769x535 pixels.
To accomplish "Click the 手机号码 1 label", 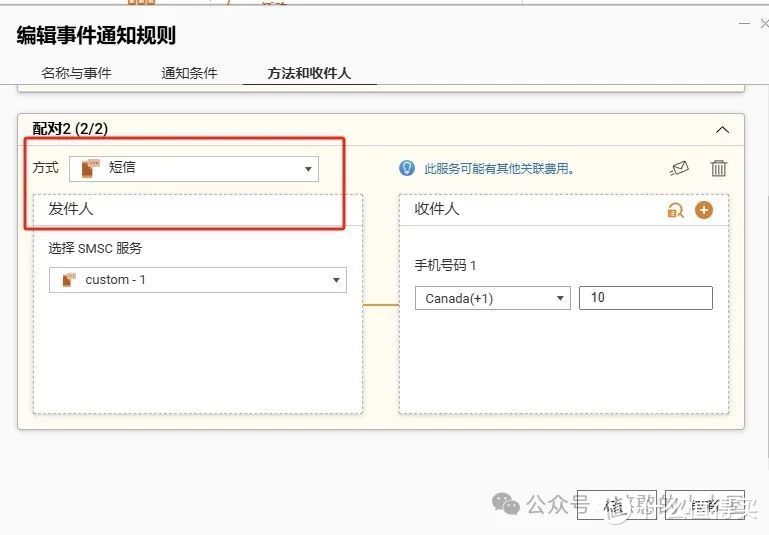I will point(445,265).
